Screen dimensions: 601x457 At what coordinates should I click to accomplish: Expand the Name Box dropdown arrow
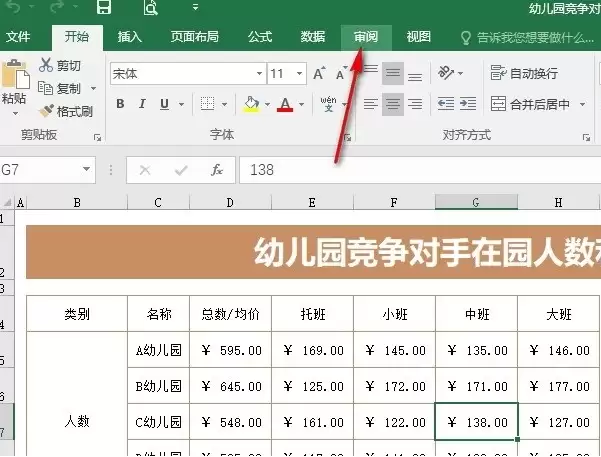87,169
